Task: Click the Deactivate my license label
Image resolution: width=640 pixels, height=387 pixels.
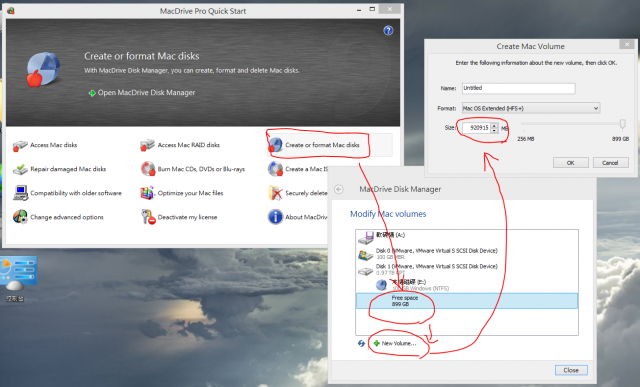Action: [187, 217]
